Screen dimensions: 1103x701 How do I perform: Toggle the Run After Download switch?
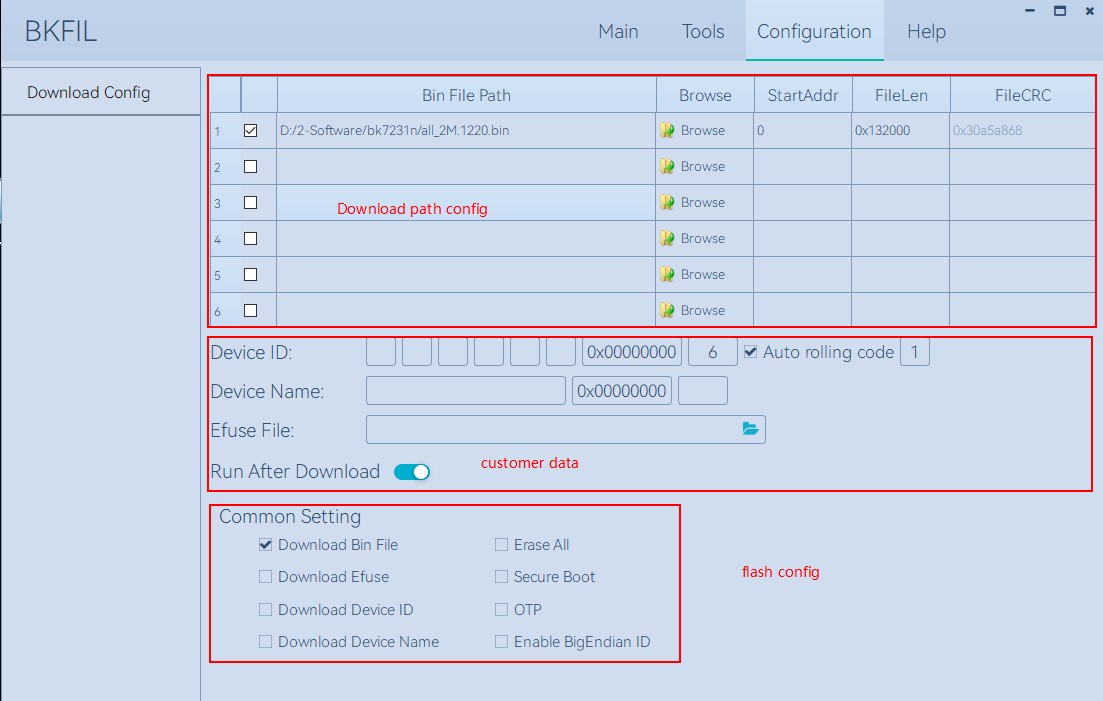point(412,472)
